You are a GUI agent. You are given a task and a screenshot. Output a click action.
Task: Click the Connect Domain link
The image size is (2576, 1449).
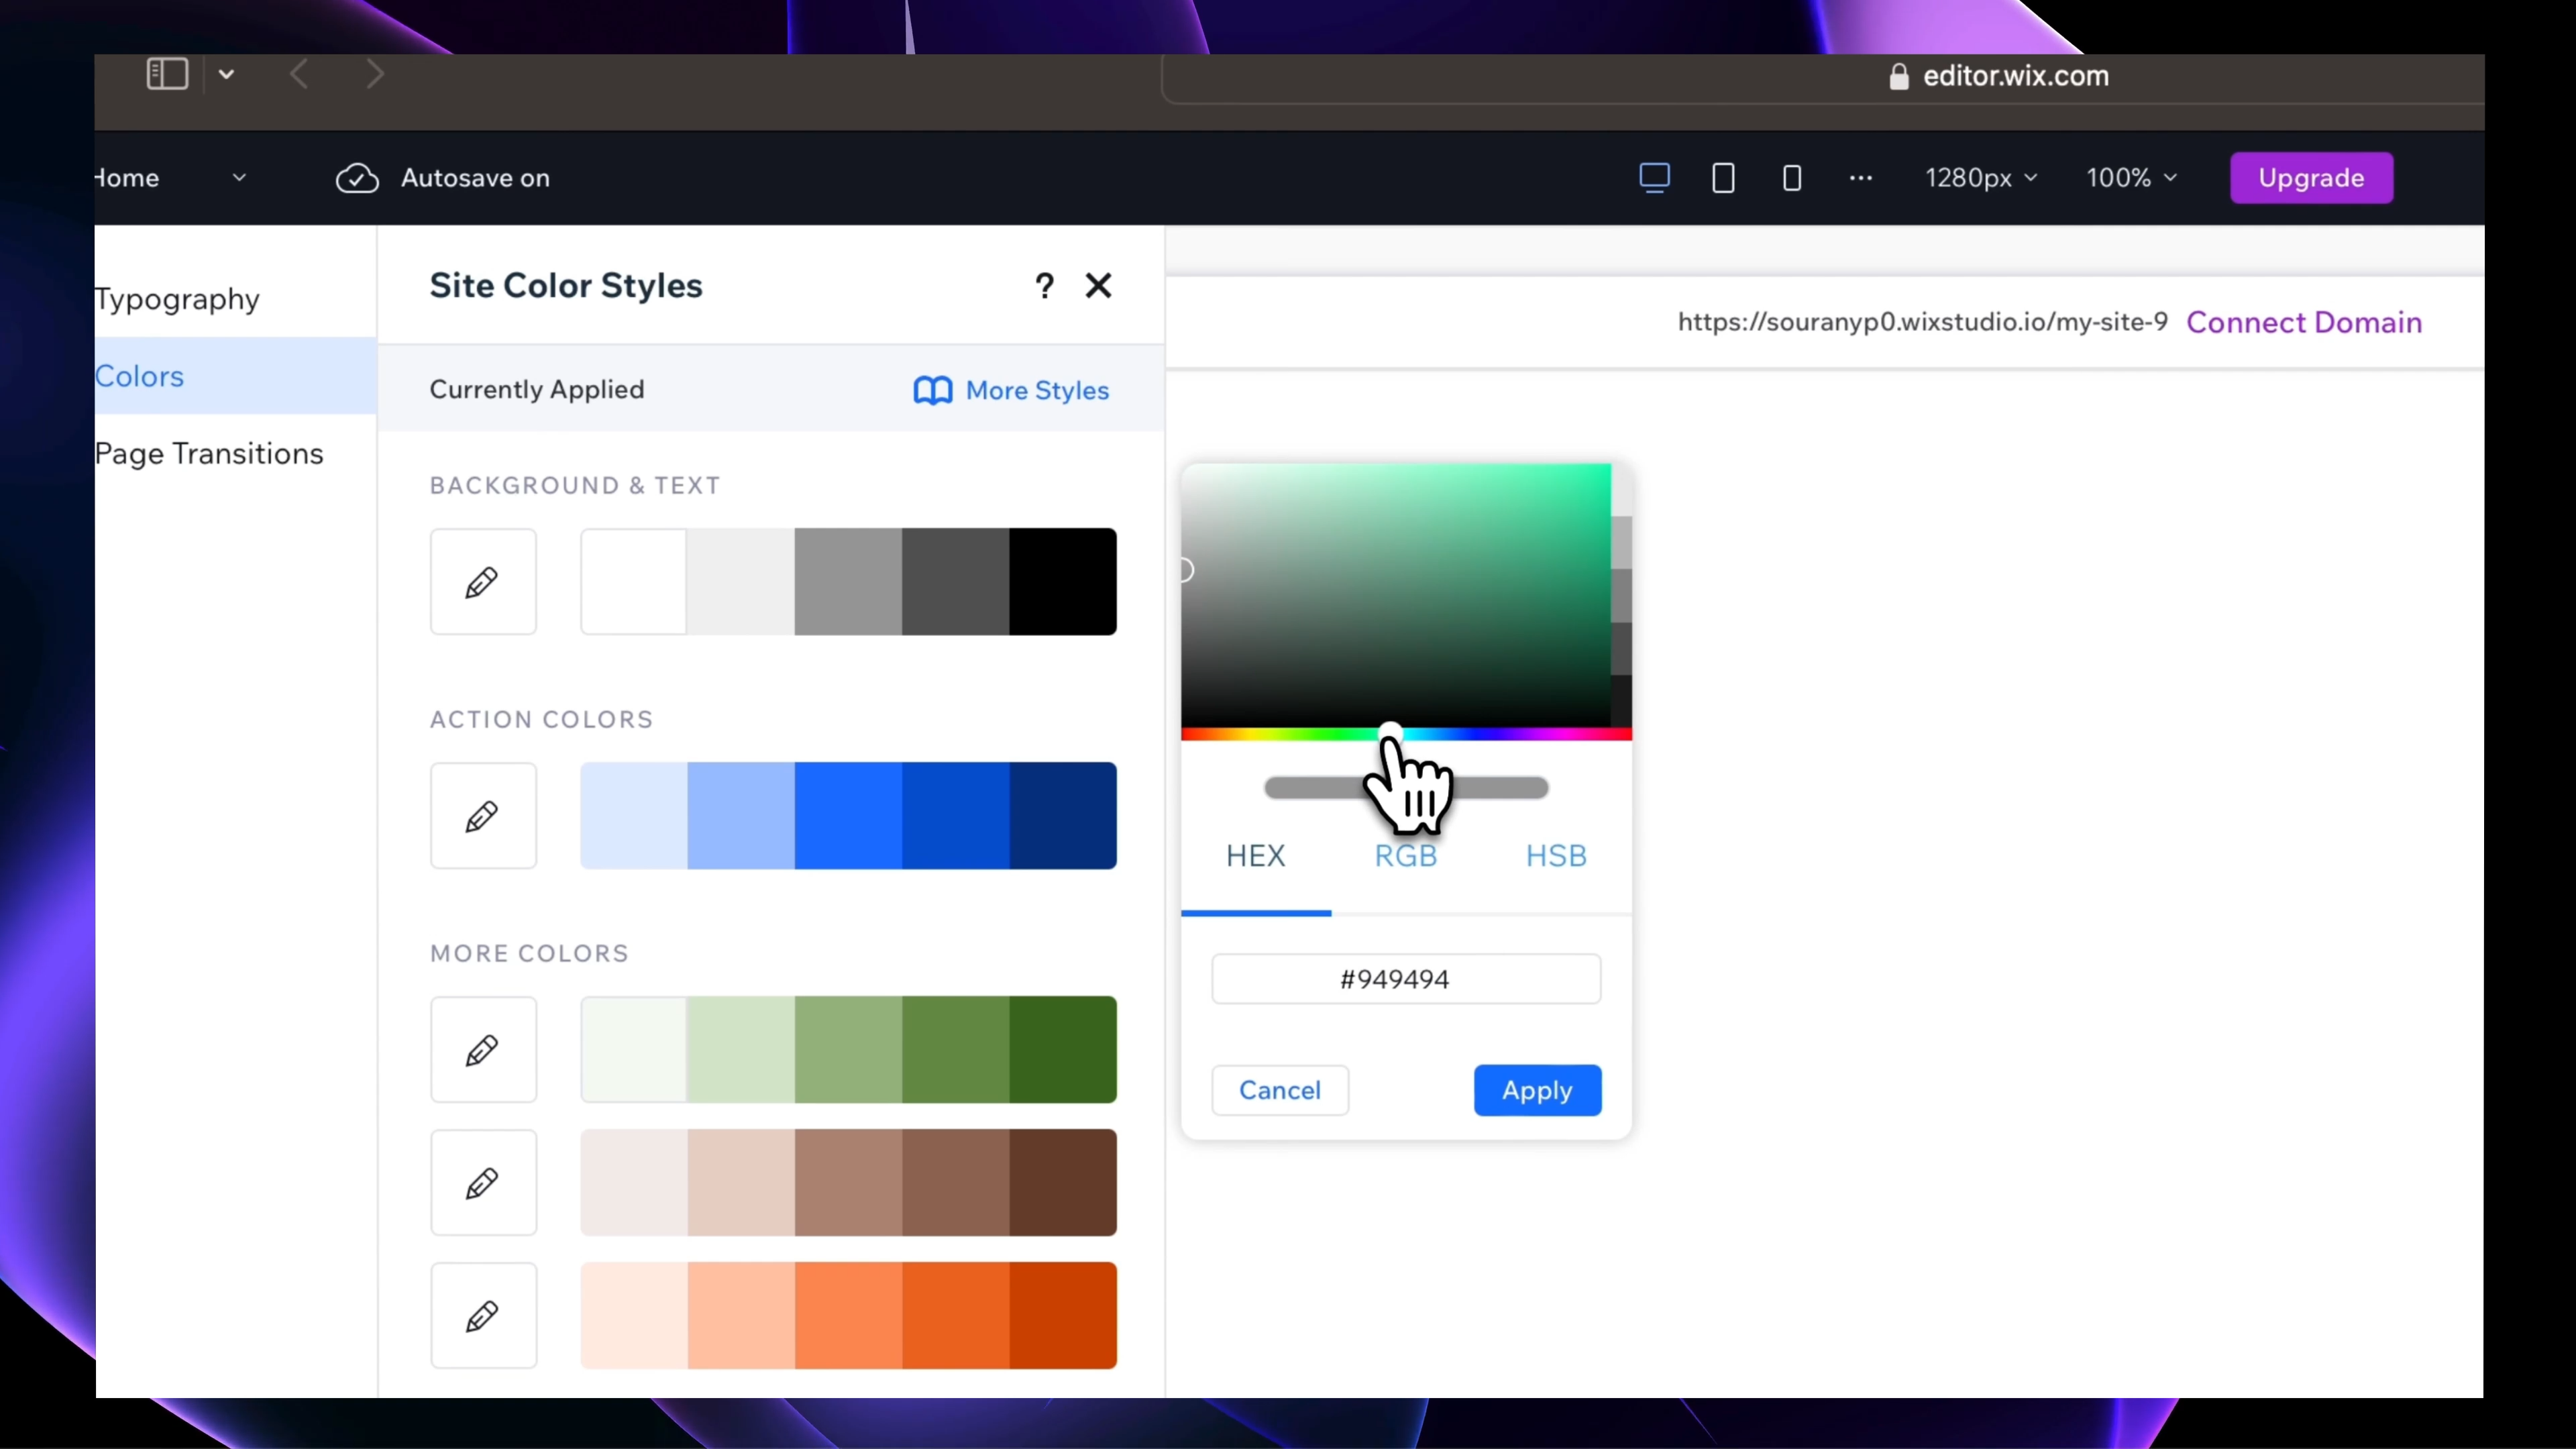tap(2304, 322)
